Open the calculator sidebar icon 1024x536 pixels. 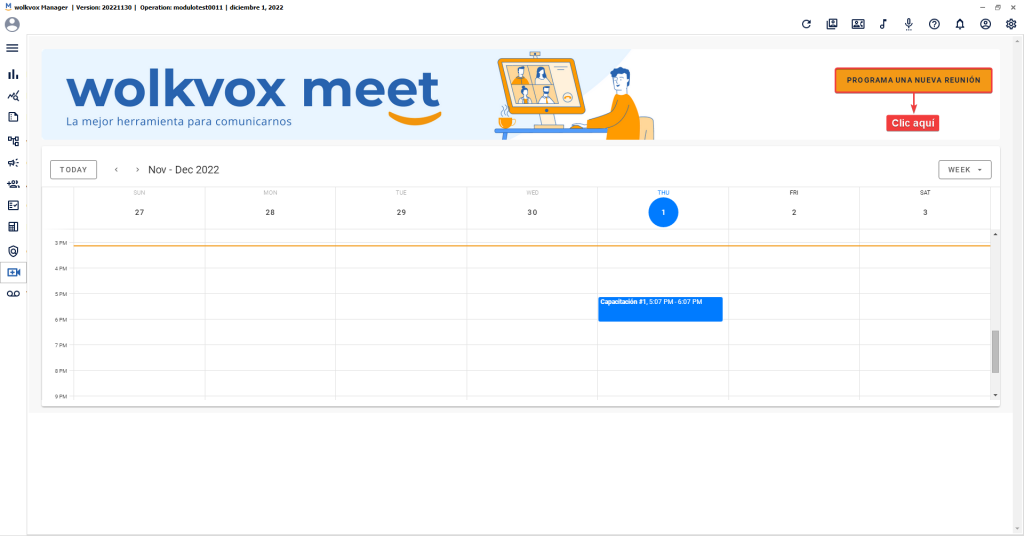13,227
